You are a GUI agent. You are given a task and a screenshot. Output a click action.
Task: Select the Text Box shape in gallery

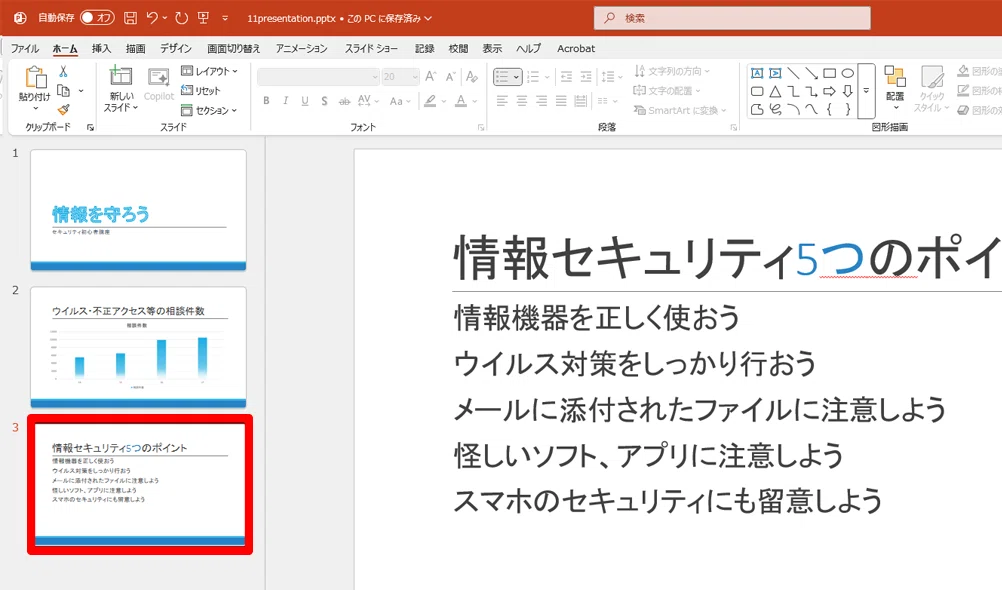pyautogui.click(x=757, y=73)
